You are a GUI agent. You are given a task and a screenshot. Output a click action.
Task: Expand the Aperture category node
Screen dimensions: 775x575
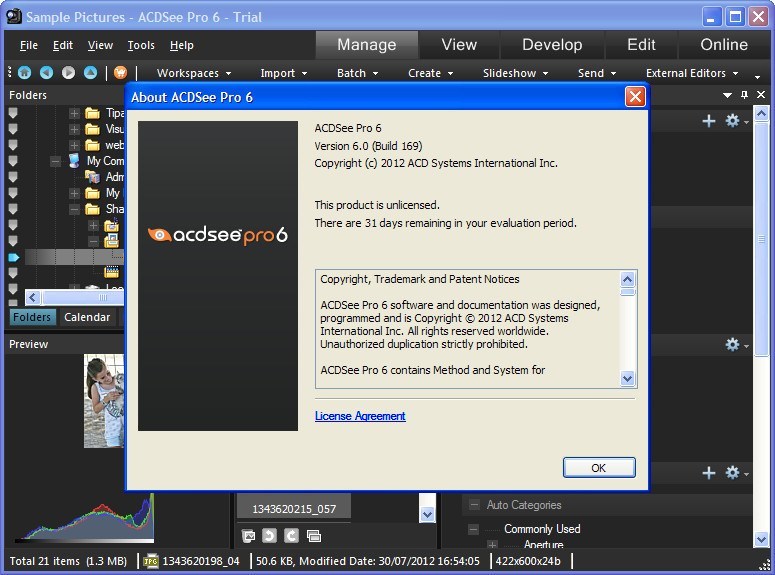pos(492,545)
